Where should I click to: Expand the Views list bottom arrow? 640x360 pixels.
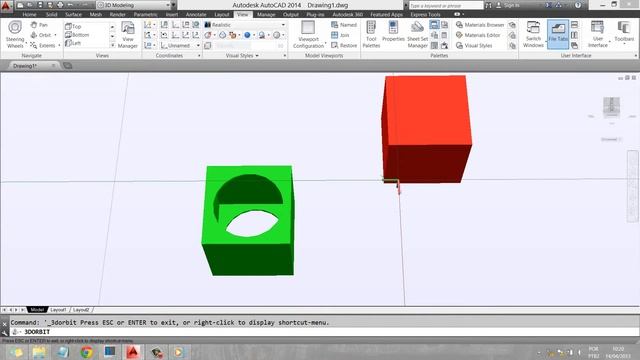coord(113,45)
